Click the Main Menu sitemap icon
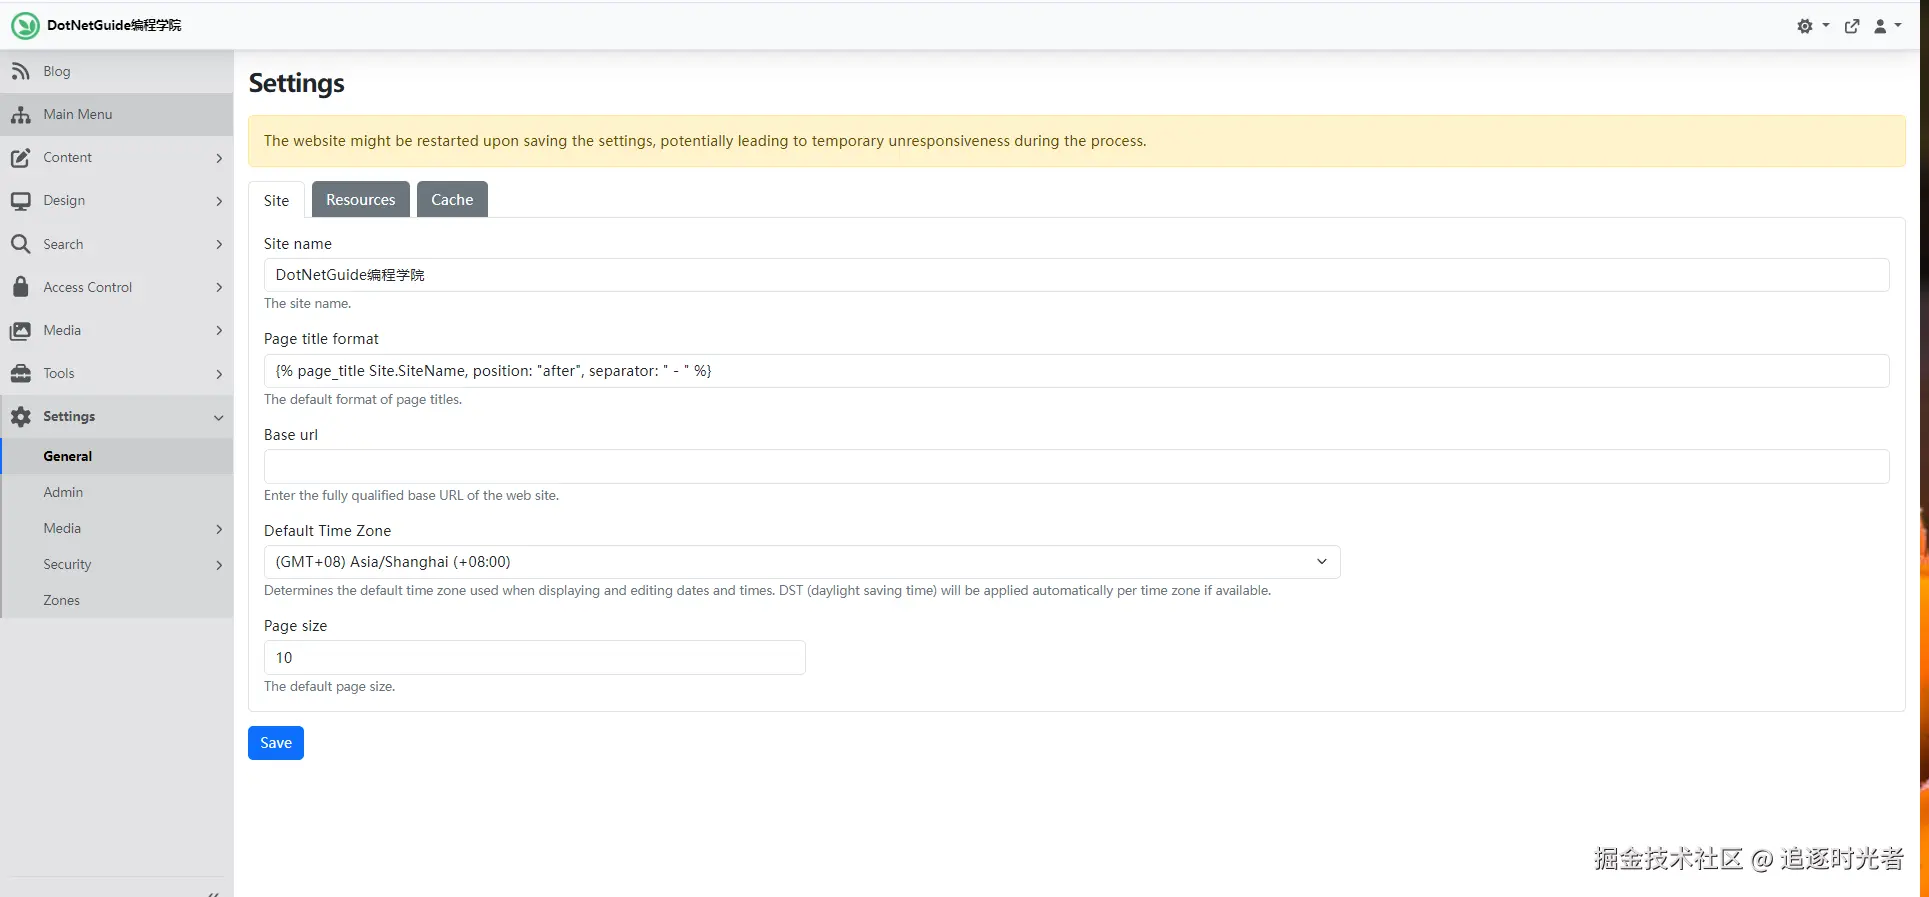 [x=20, y=115]
